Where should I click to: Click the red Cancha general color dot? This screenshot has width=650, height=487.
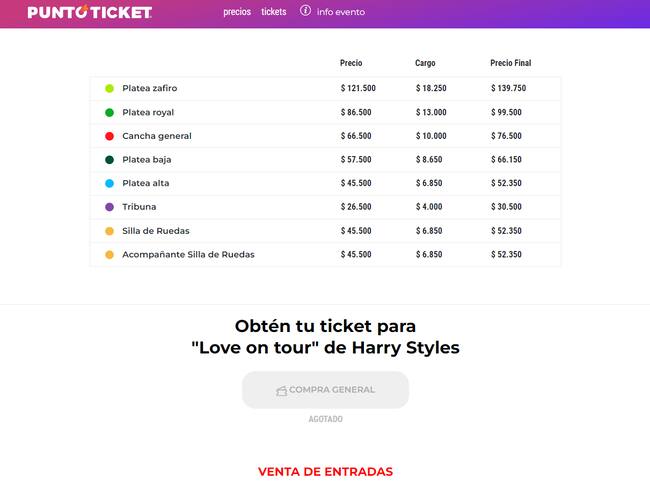[x=109, y=136]
